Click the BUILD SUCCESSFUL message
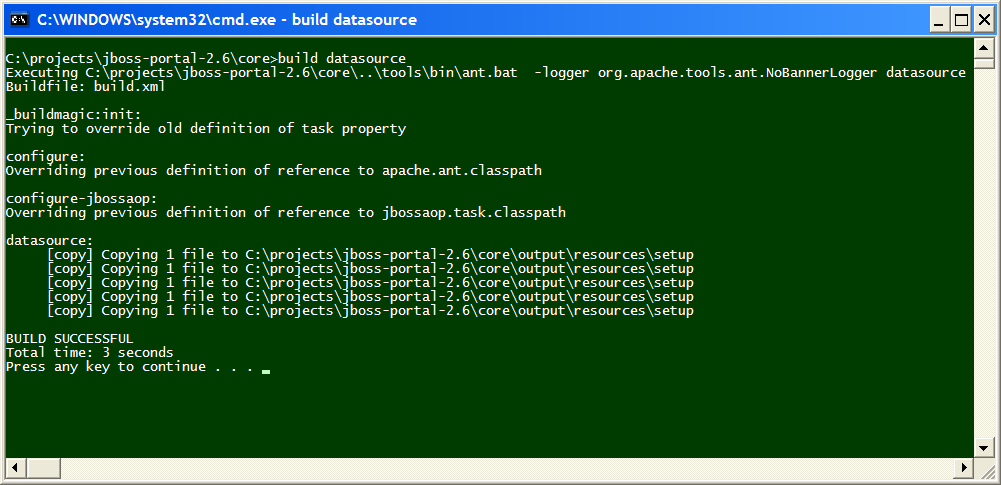The height and width of the screenshot is (485, 1001). click(x=69, y=339)
